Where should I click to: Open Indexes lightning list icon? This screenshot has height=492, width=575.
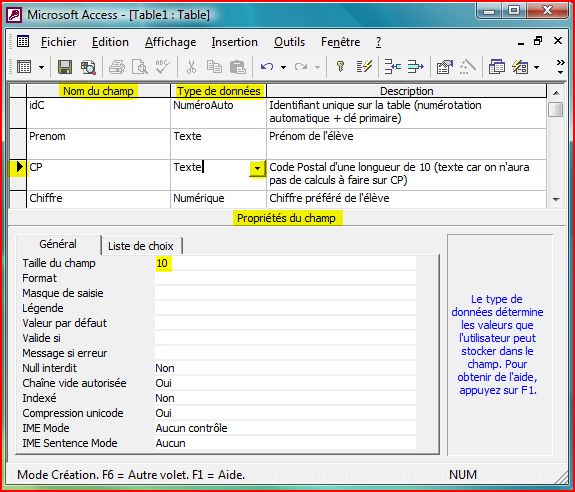click(x=364, y=67)
